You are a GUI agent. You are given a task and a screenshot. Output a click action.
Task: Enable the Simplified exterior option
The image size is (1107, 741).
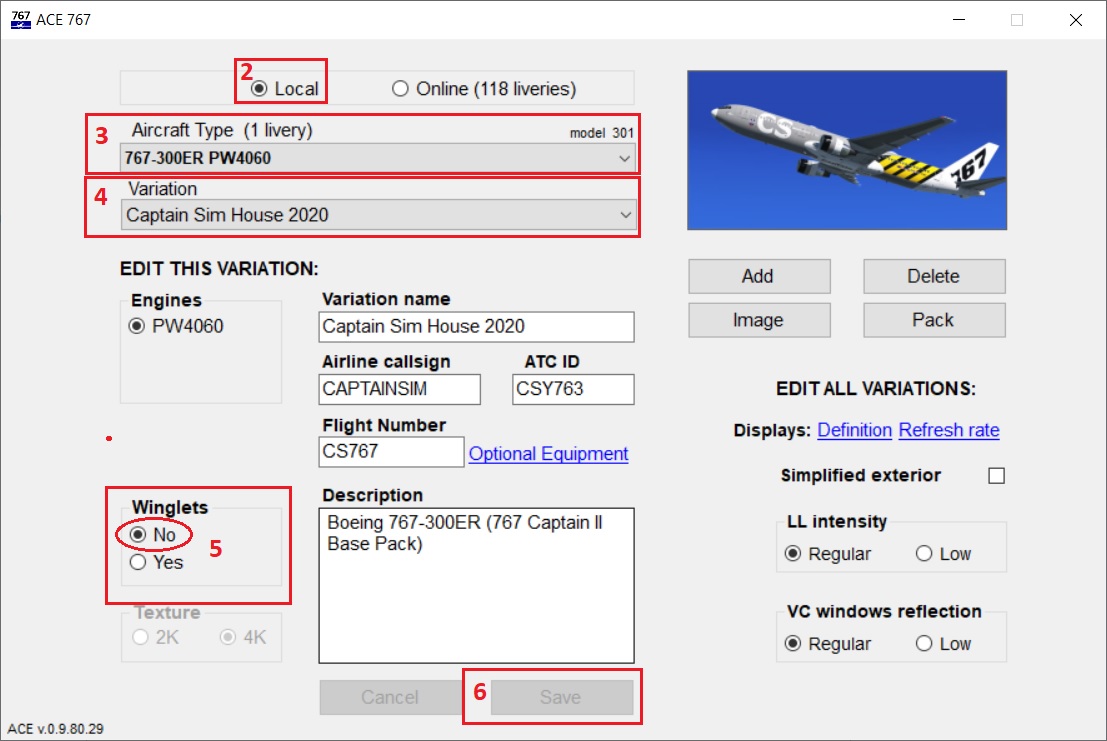click(x=995, y=477)
